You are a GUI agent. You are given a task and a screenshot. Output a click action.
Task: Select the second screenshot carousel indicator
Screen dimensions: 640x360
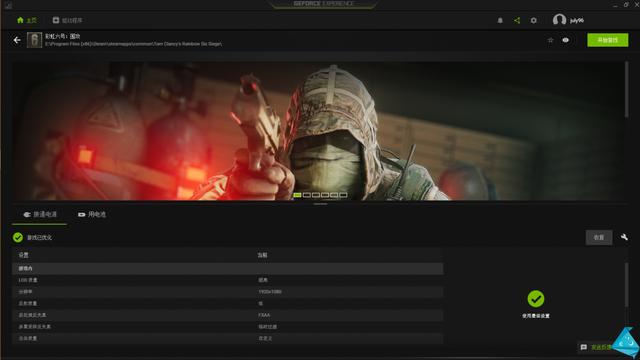(307, 195)
